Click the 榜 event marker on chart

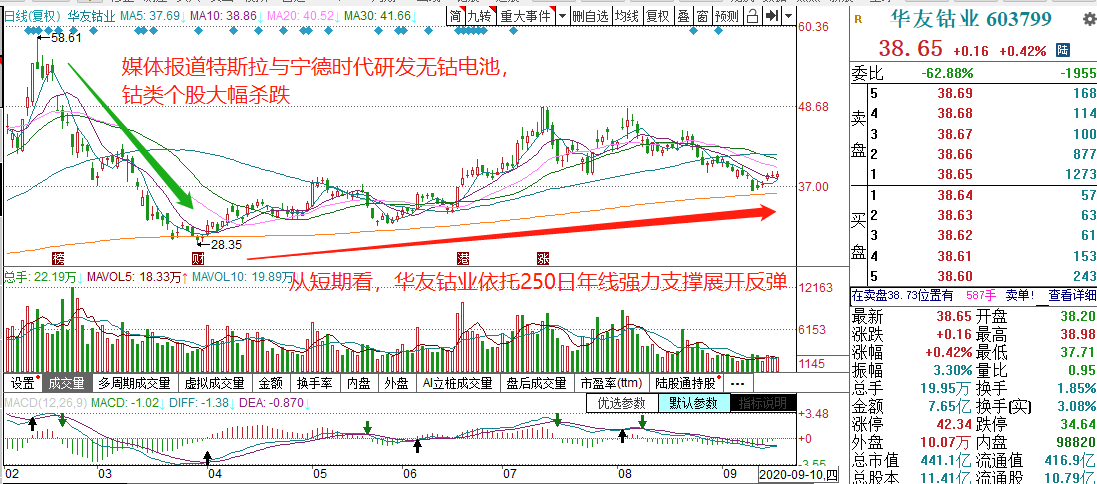[58, 258]
